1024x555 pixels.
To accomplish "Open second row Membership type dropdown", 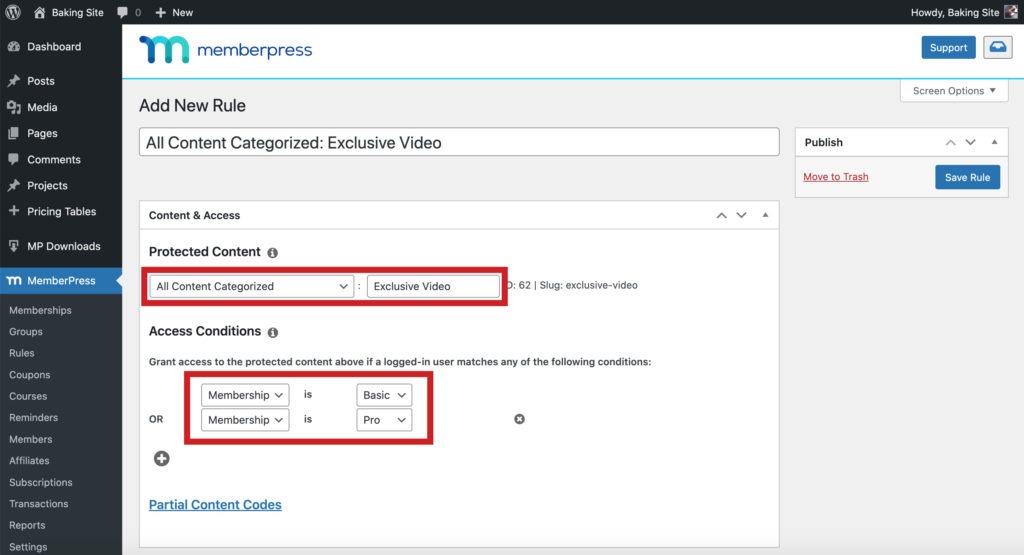I will [245, 420].
